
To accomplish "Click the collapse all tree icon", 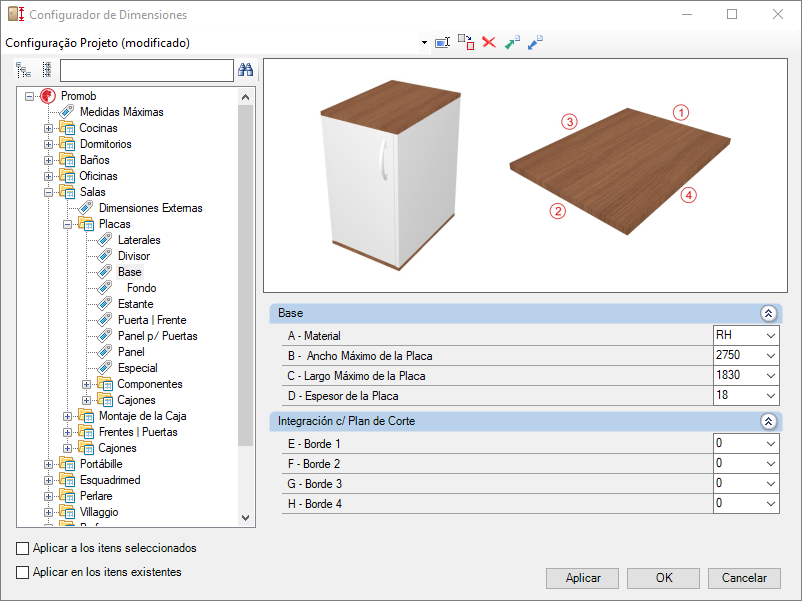I will pyautogui.click(x=47, y=70).
